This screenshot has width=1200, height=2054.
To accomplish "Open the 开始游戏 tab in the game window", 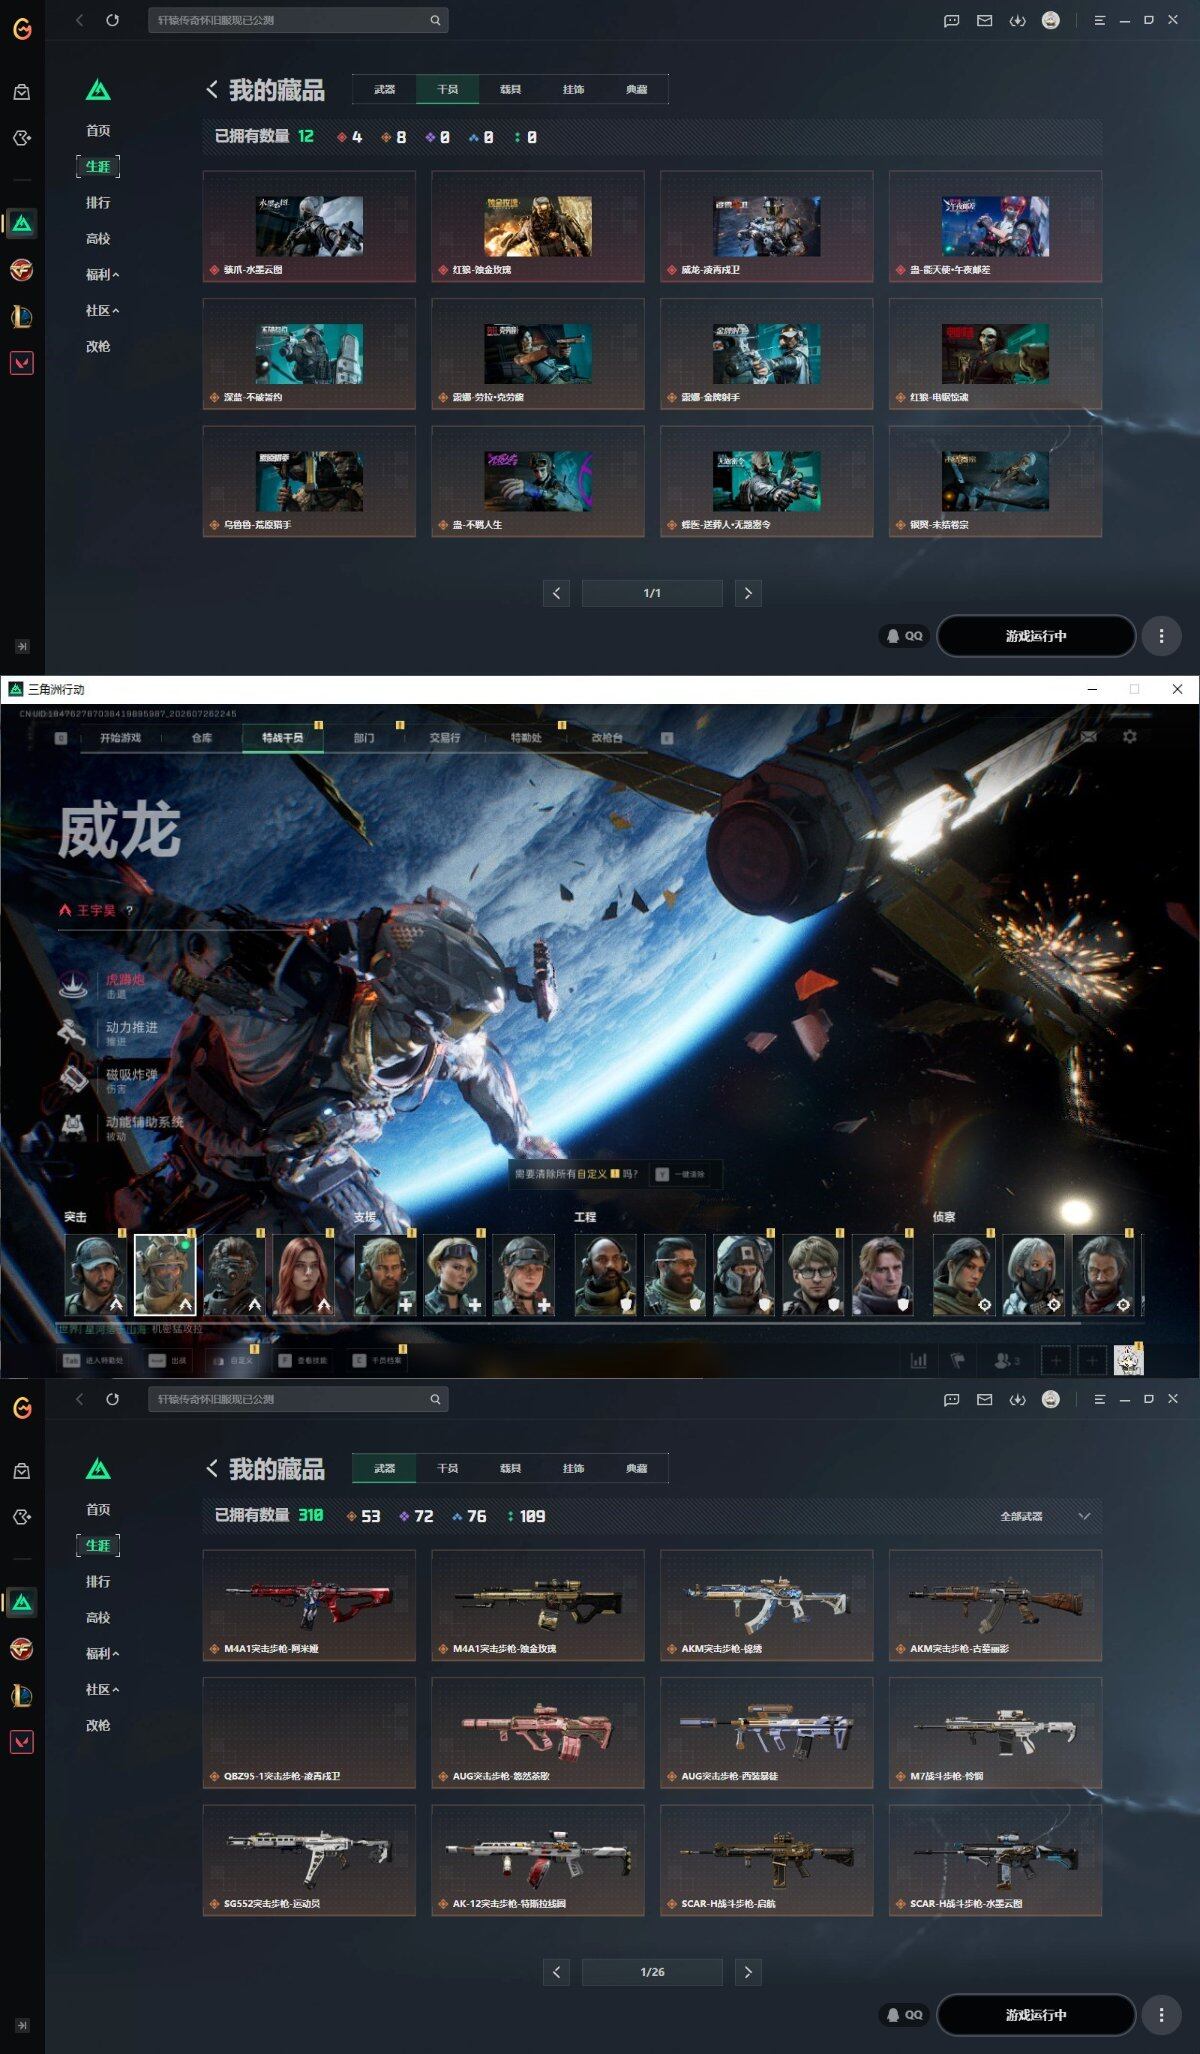I will pyautogui.click(x=120, y=738).
